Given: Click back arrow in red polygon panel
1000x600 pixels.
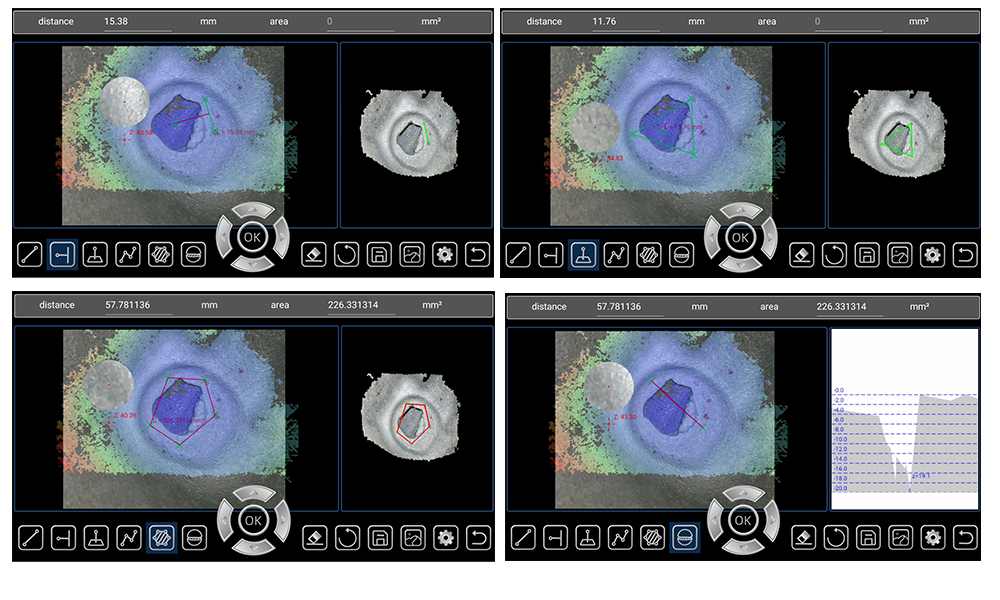Looking at the screenshot, I should point(478,538).
